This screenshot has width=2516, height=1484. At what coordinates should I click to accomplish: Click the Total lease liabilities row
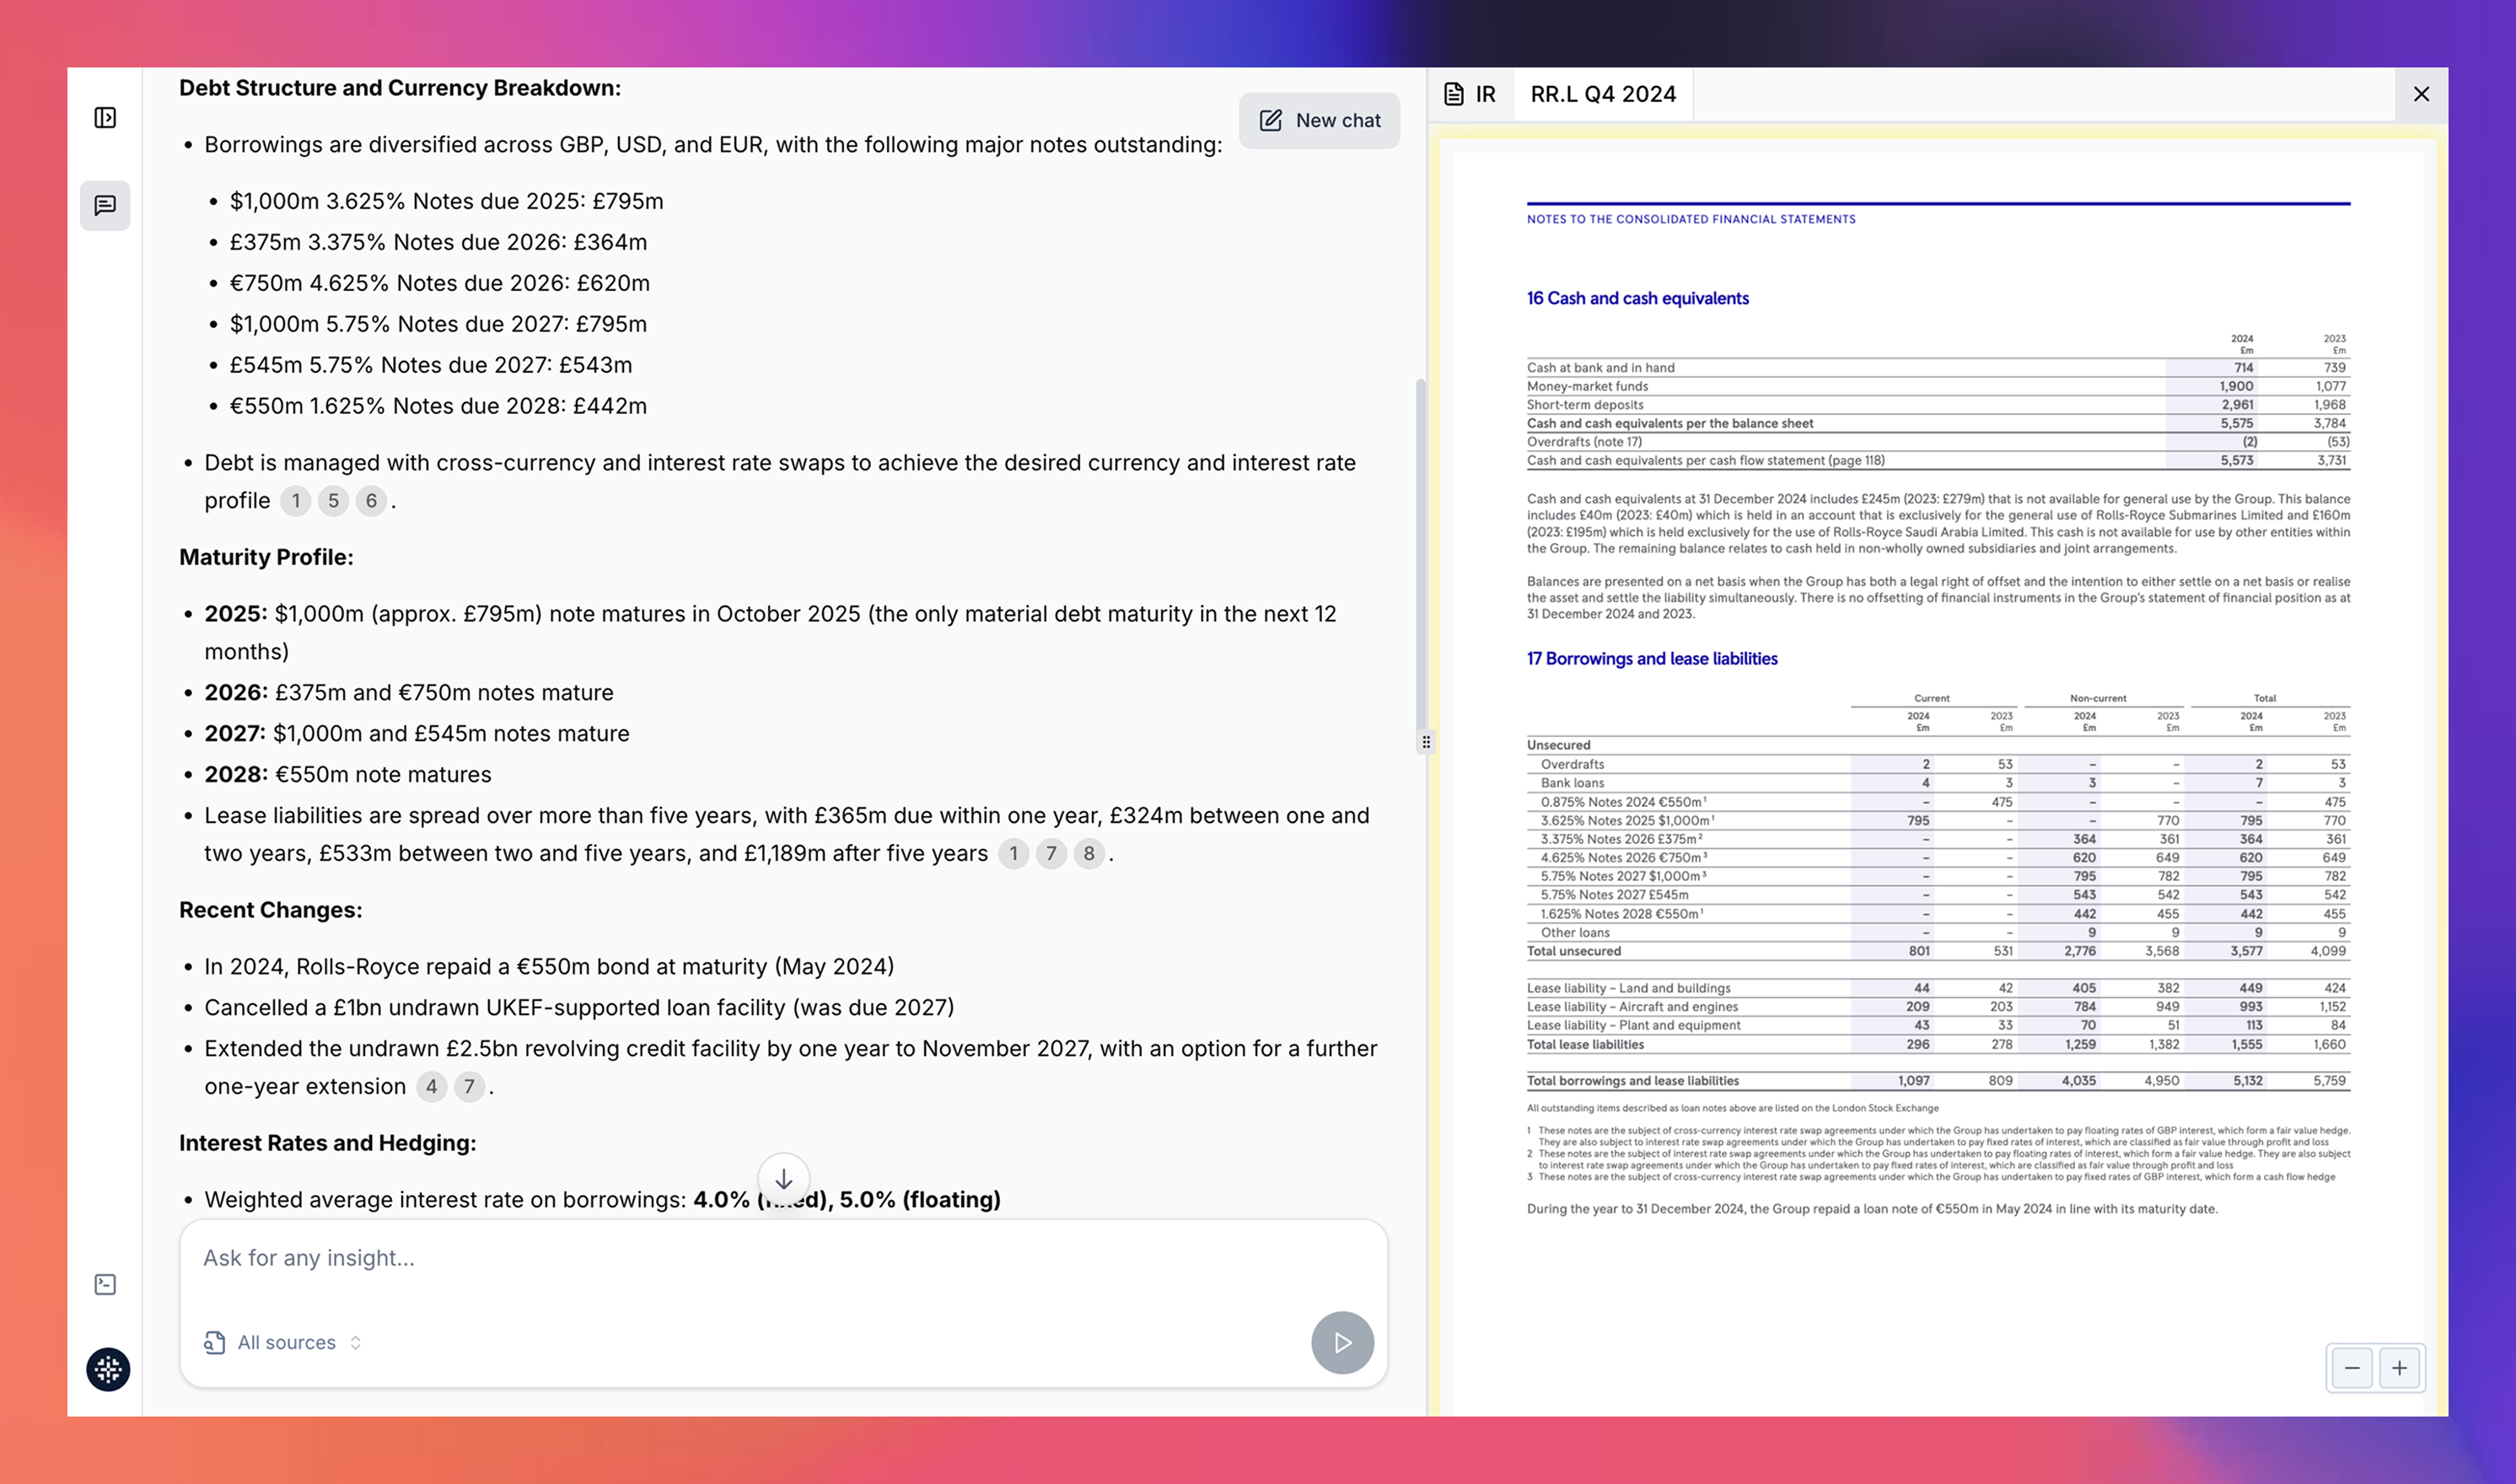pos(1938,1045)
